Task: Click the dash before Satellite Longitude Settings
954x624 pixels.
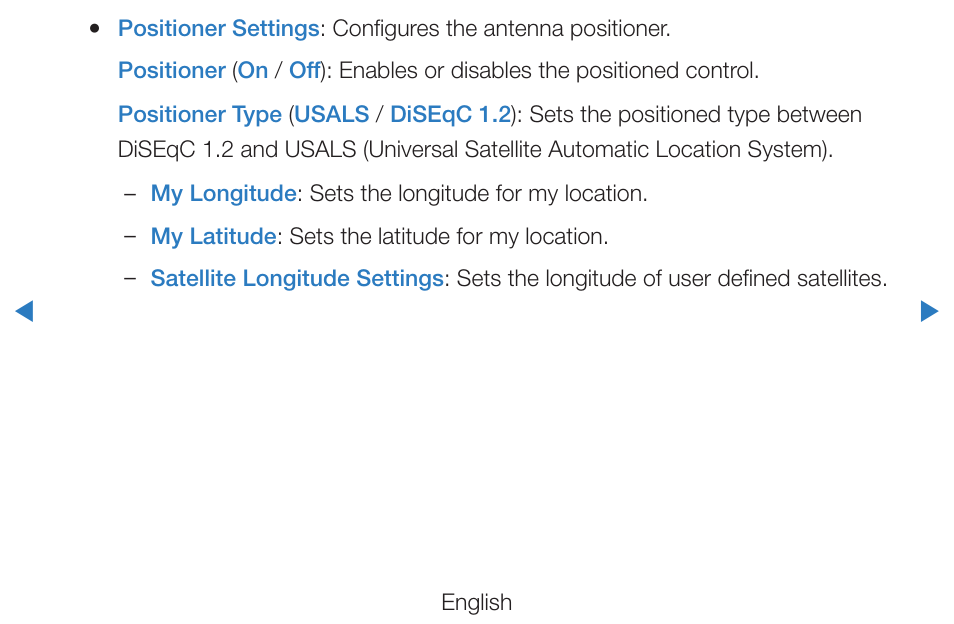Action: point(129,279)
